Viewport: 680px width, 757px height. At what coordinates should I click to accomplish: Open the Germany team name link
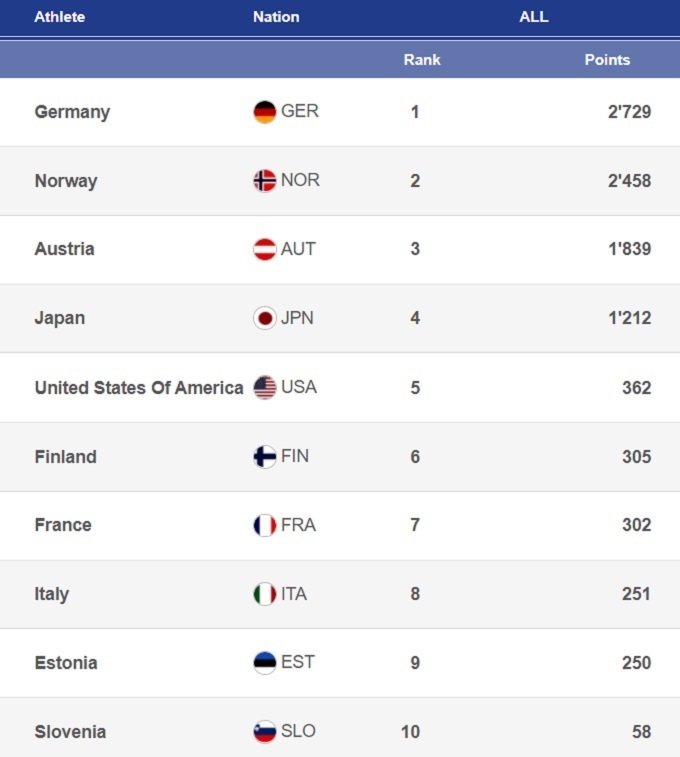coord(72,112)
